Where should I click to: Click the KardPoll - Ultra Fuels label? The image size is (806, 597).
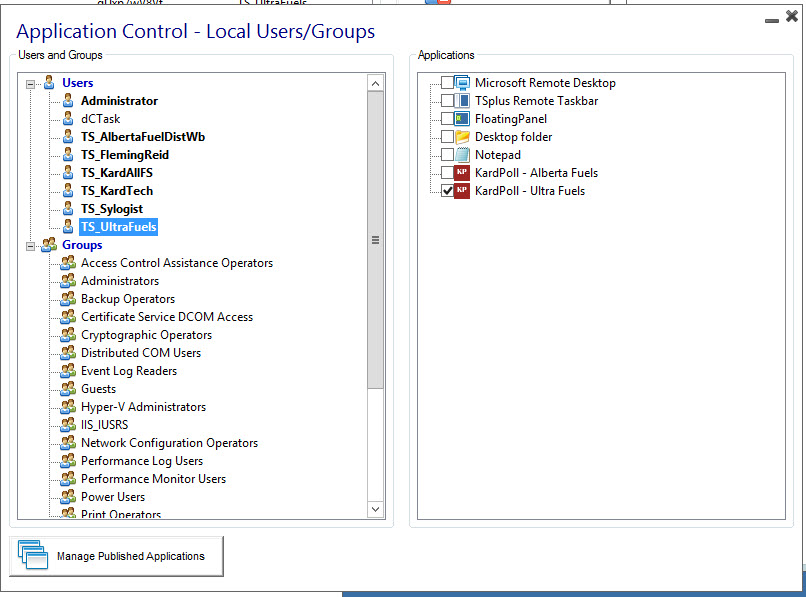530,191
